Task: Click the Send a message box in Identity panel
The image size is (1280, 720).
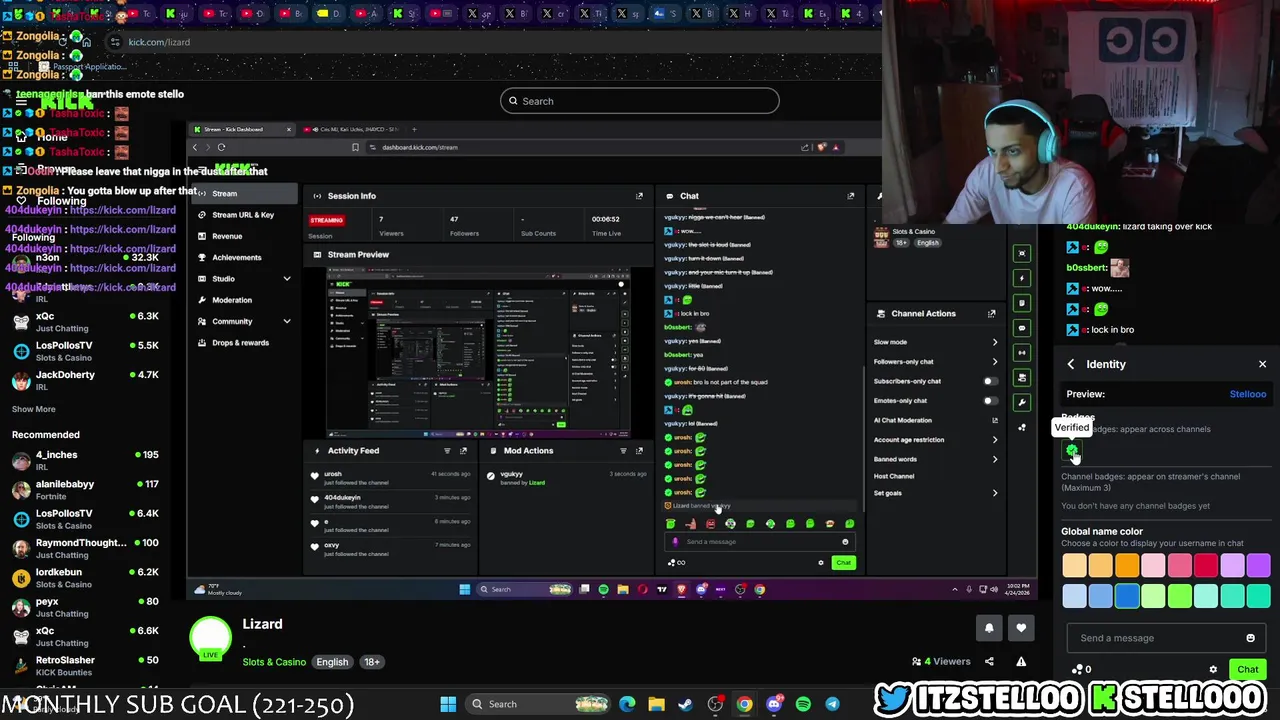Action: pos(1165,638)
